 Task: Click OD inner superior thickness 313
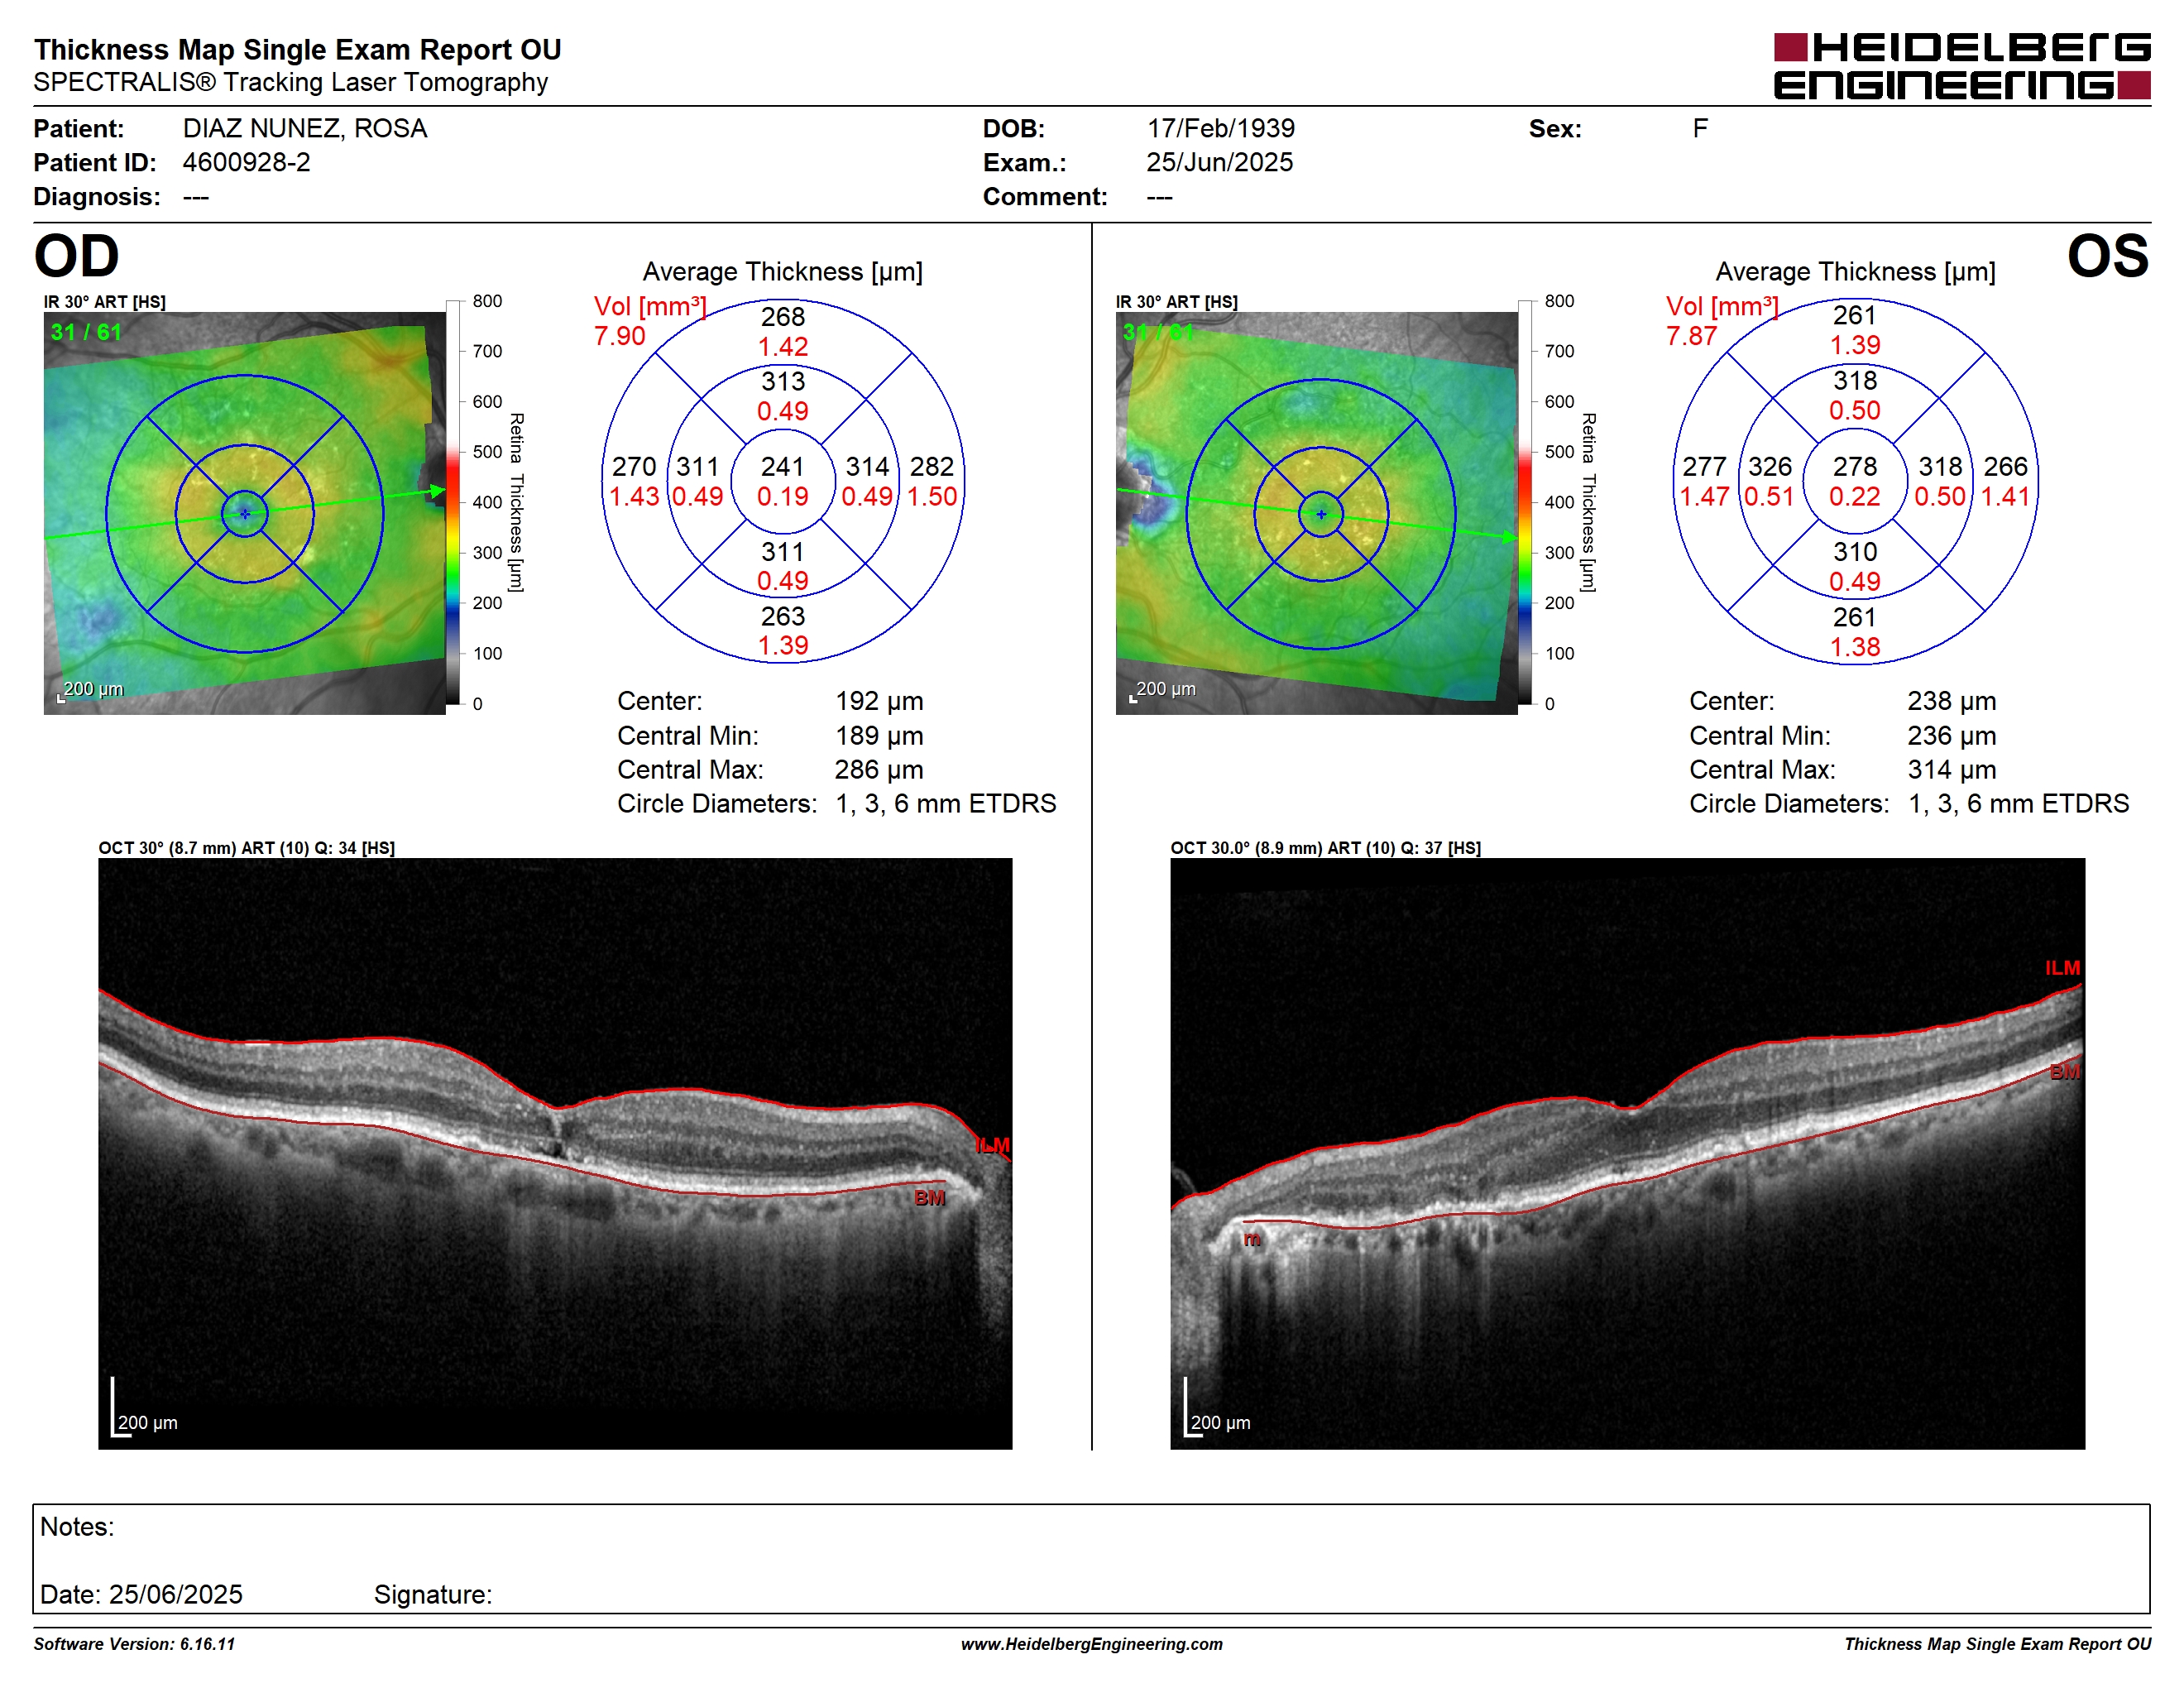click(x=782, y=381)
